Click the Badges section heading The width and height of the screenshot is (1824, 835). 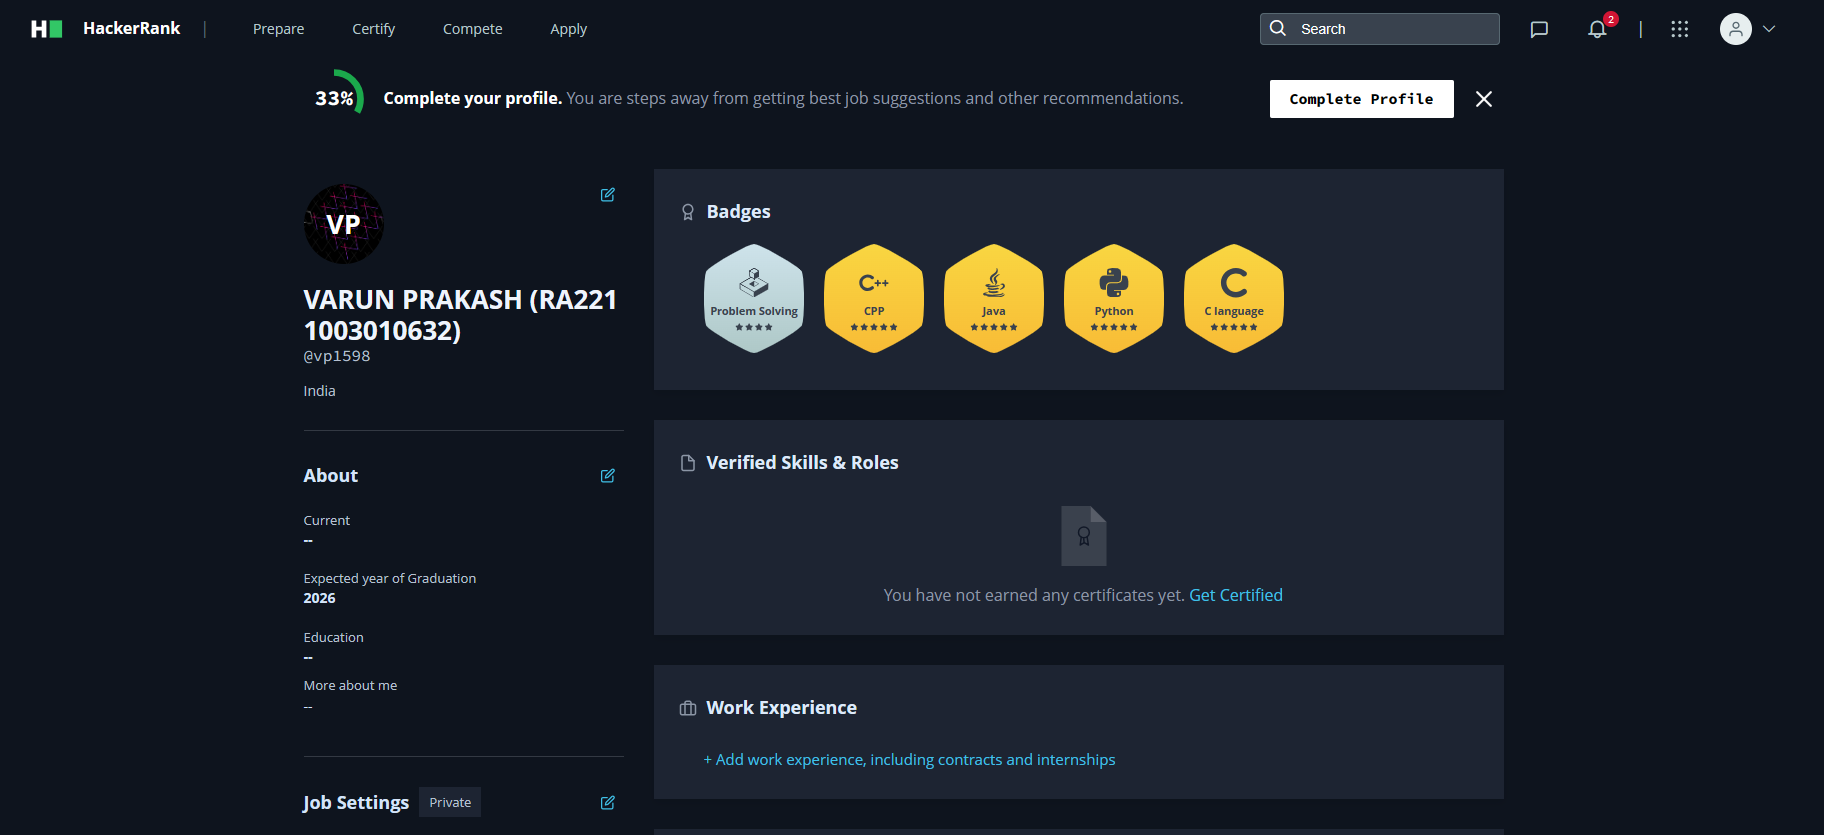(x=738, y=212)
